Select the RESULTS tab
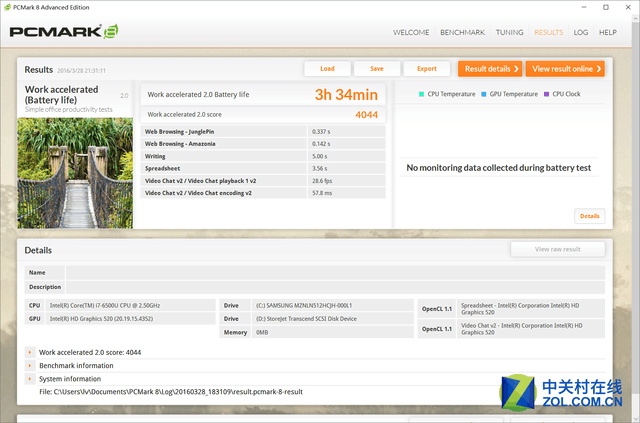The height and width of the screenshot is (423, 640). click(549, 32)
